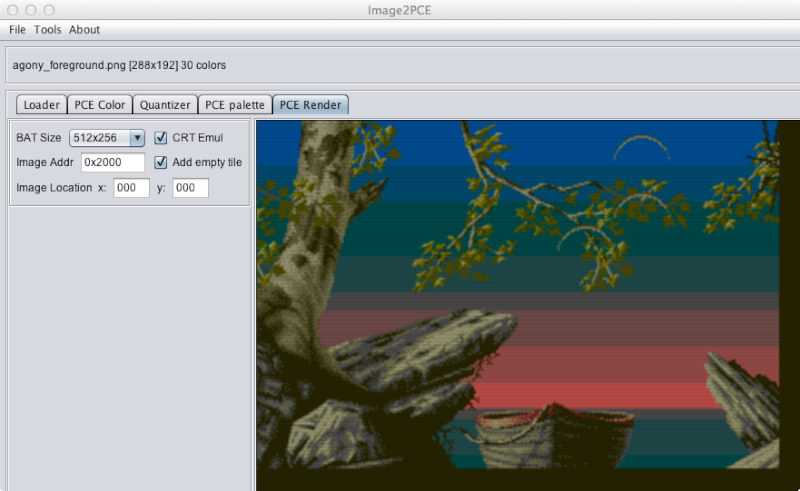The width and height of the screenshot is (800, 491).
Task: Click the Image Addr label
Action: coord(45,162)
